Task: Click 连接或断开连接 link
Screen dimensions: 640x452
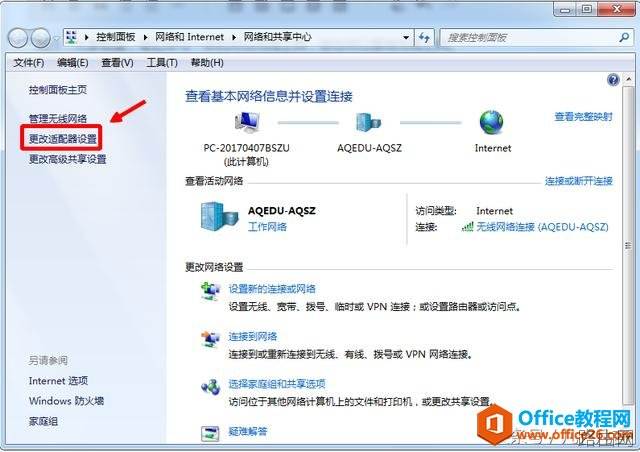Action: tap(579, 181)
